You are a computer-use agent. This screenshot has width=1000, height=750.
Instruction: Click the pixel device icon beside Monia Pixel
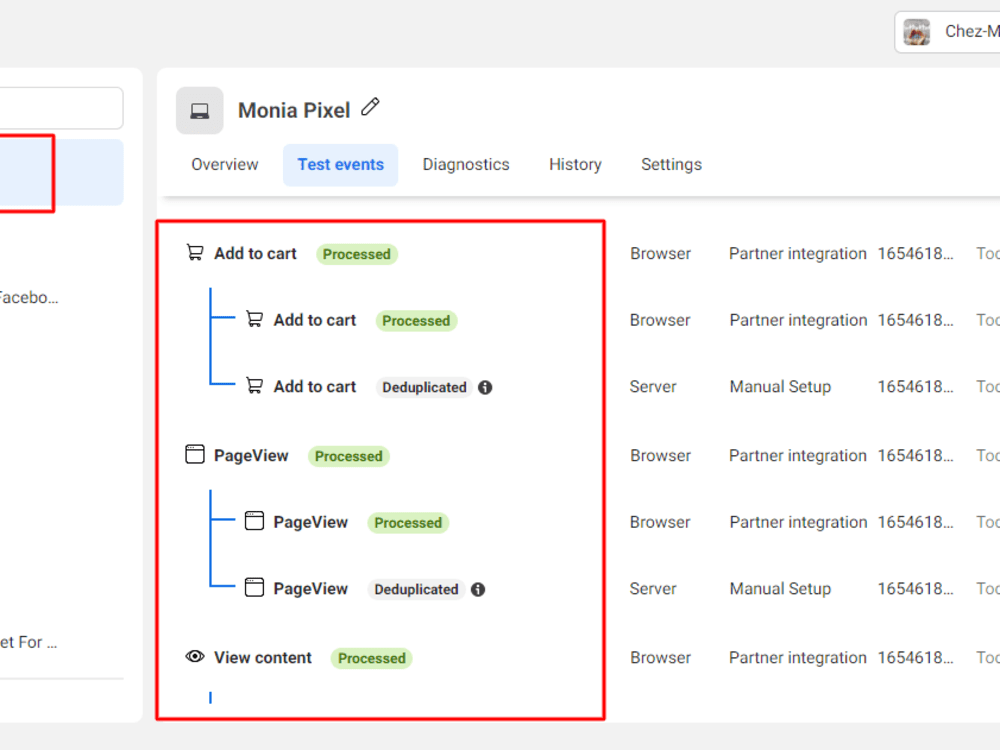199,110
